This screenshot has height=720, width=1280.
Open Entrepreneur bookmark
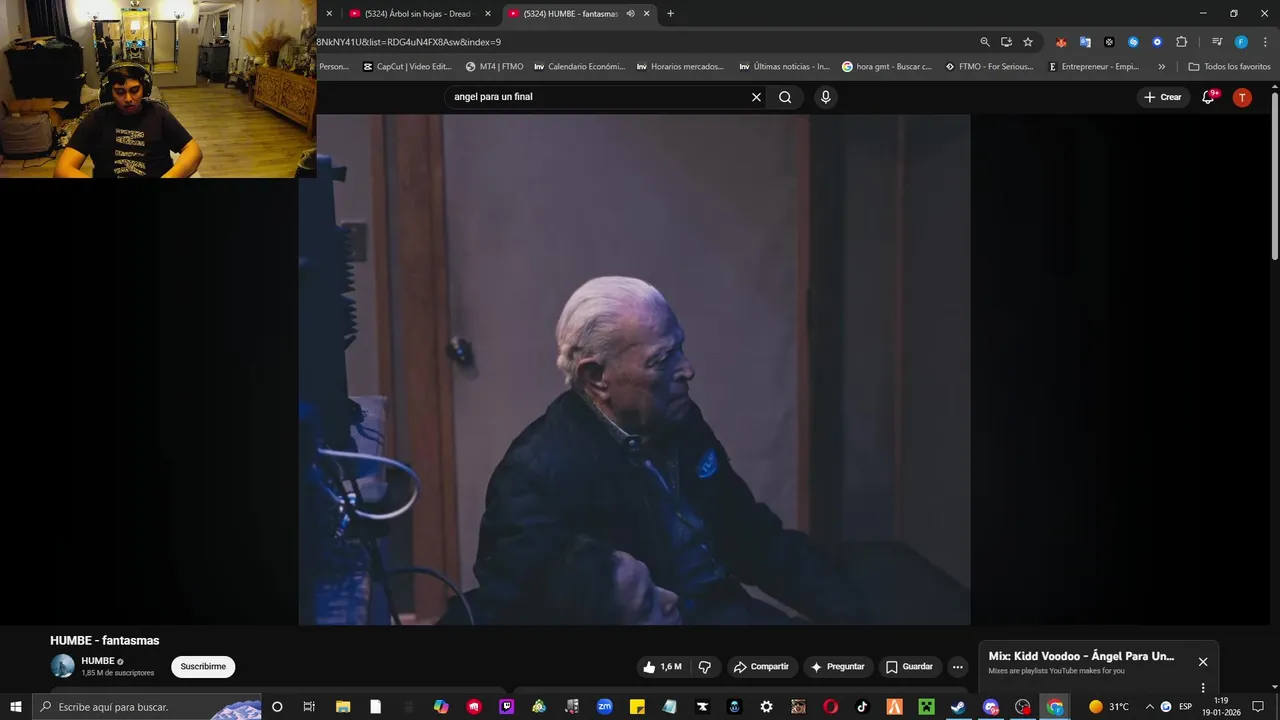(x=1093, y=67)
